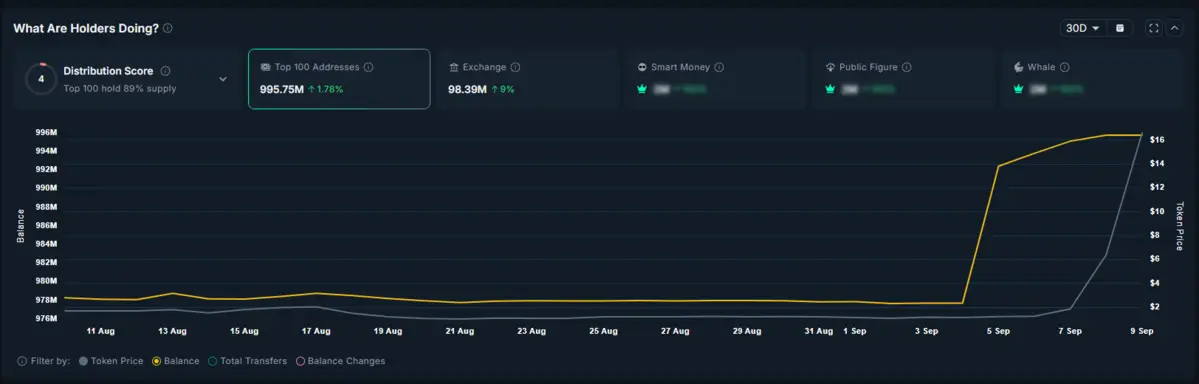1199x384 pixels.
Task: Click the 98.39M exchange balance value
Action: pyautogui.click(x=467, y=89)
